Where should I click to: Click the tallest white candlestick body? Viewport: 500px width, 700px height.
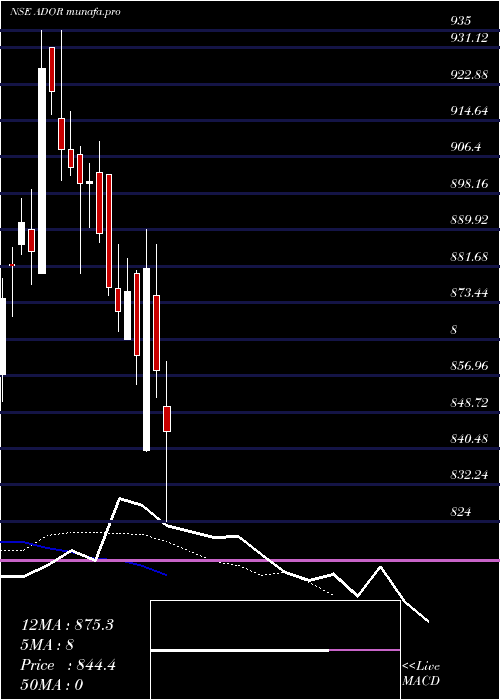click(42, 171)
